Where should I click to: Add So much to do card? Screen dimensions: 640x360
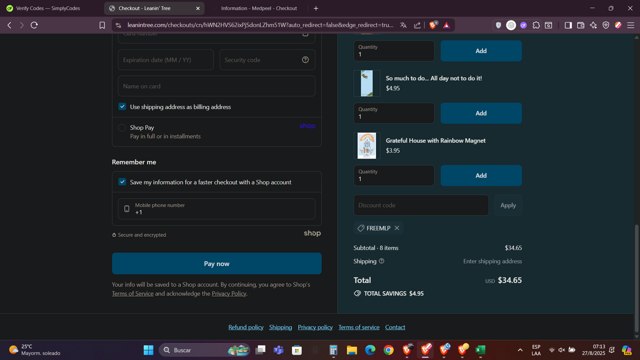[x=481, y=113]
